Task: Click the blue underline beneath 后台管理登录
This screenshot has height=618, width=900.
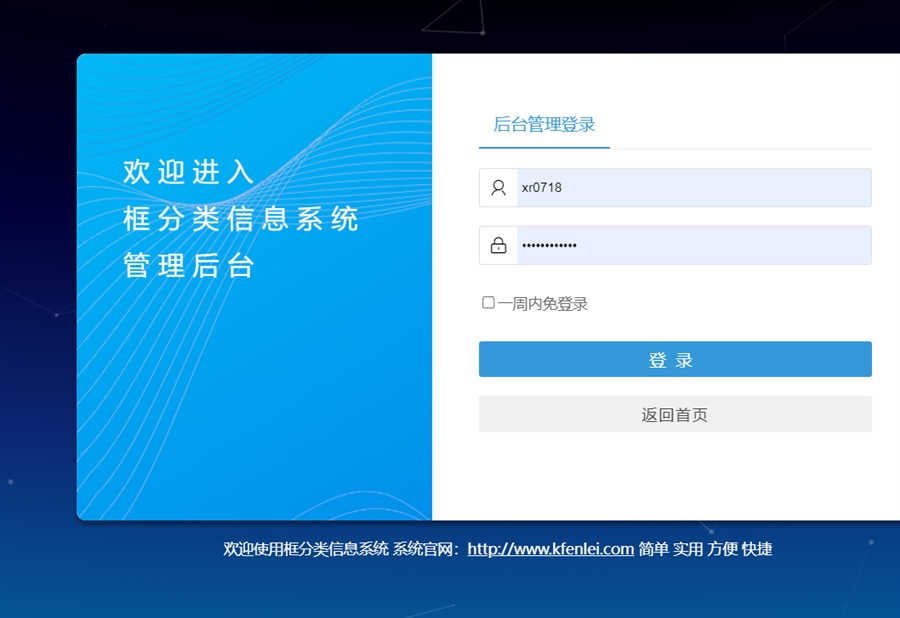Action: (544, 147)
